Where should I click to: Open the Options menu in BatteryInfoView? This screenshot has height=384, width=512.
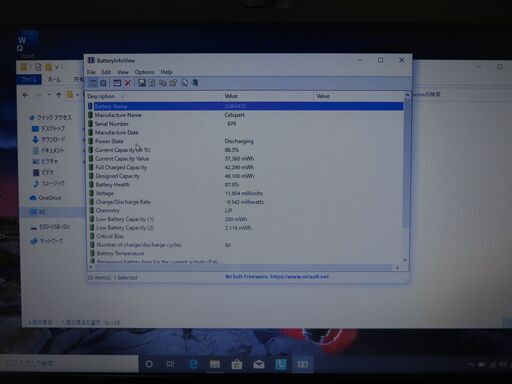pos(144,72)
